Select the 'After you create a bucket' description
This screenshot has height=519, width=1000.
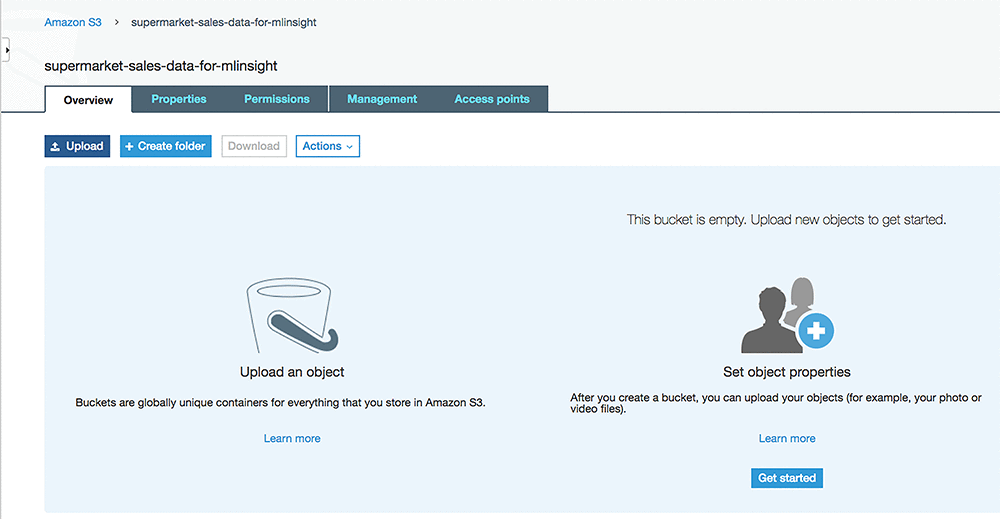pyautogui.click(x=776, y=403)
